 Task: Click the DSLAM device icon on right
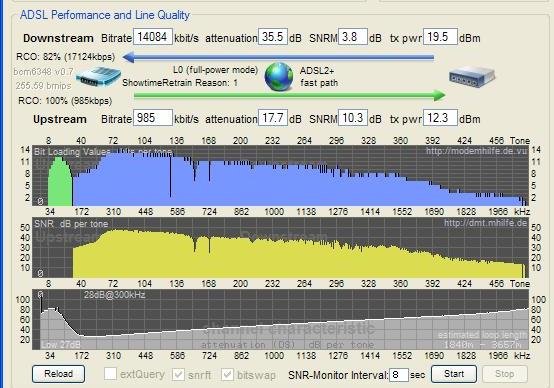point(472,77)
